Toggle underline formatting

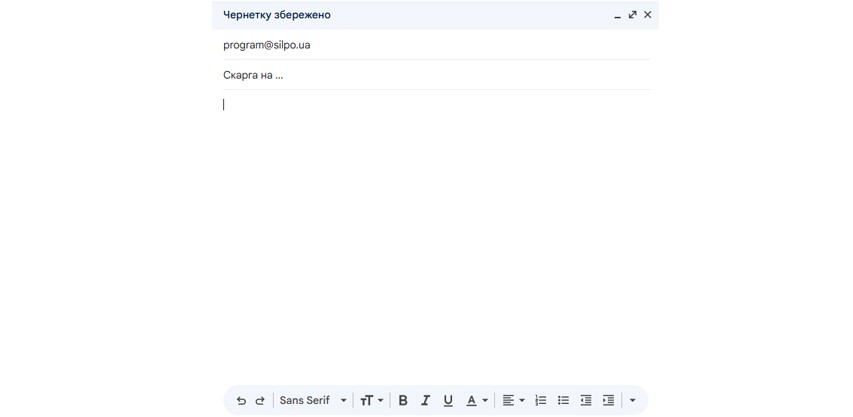click(x=448, y=401)
